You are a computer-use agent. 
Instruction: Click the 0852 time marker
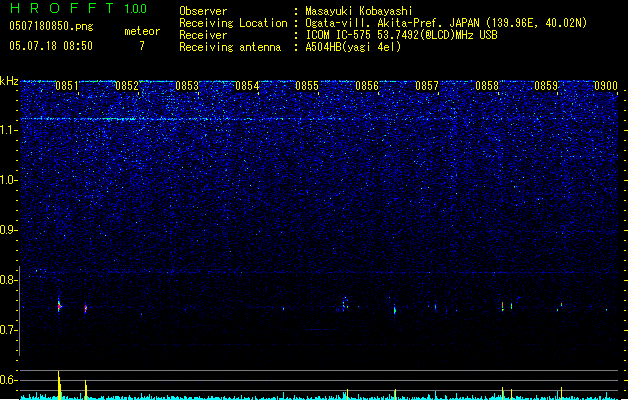(127, 86)
